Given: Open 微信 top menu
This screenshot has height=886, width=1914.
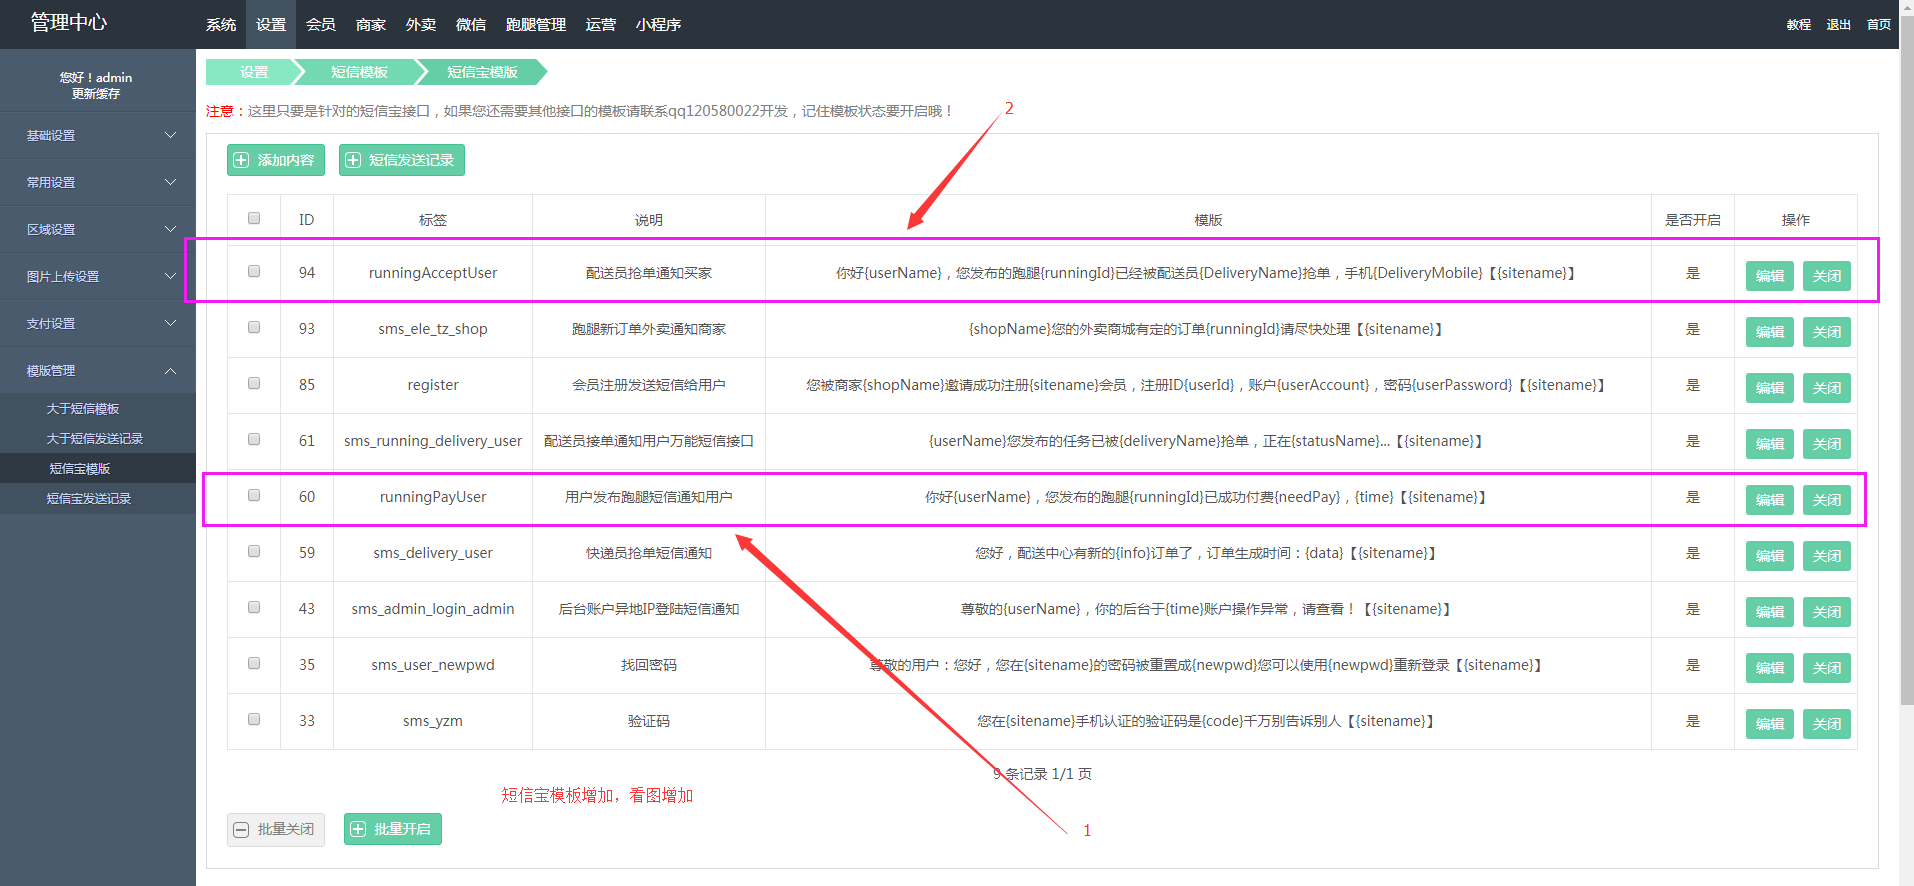Looking at the screenshot, I should click(x=471, y=24).
